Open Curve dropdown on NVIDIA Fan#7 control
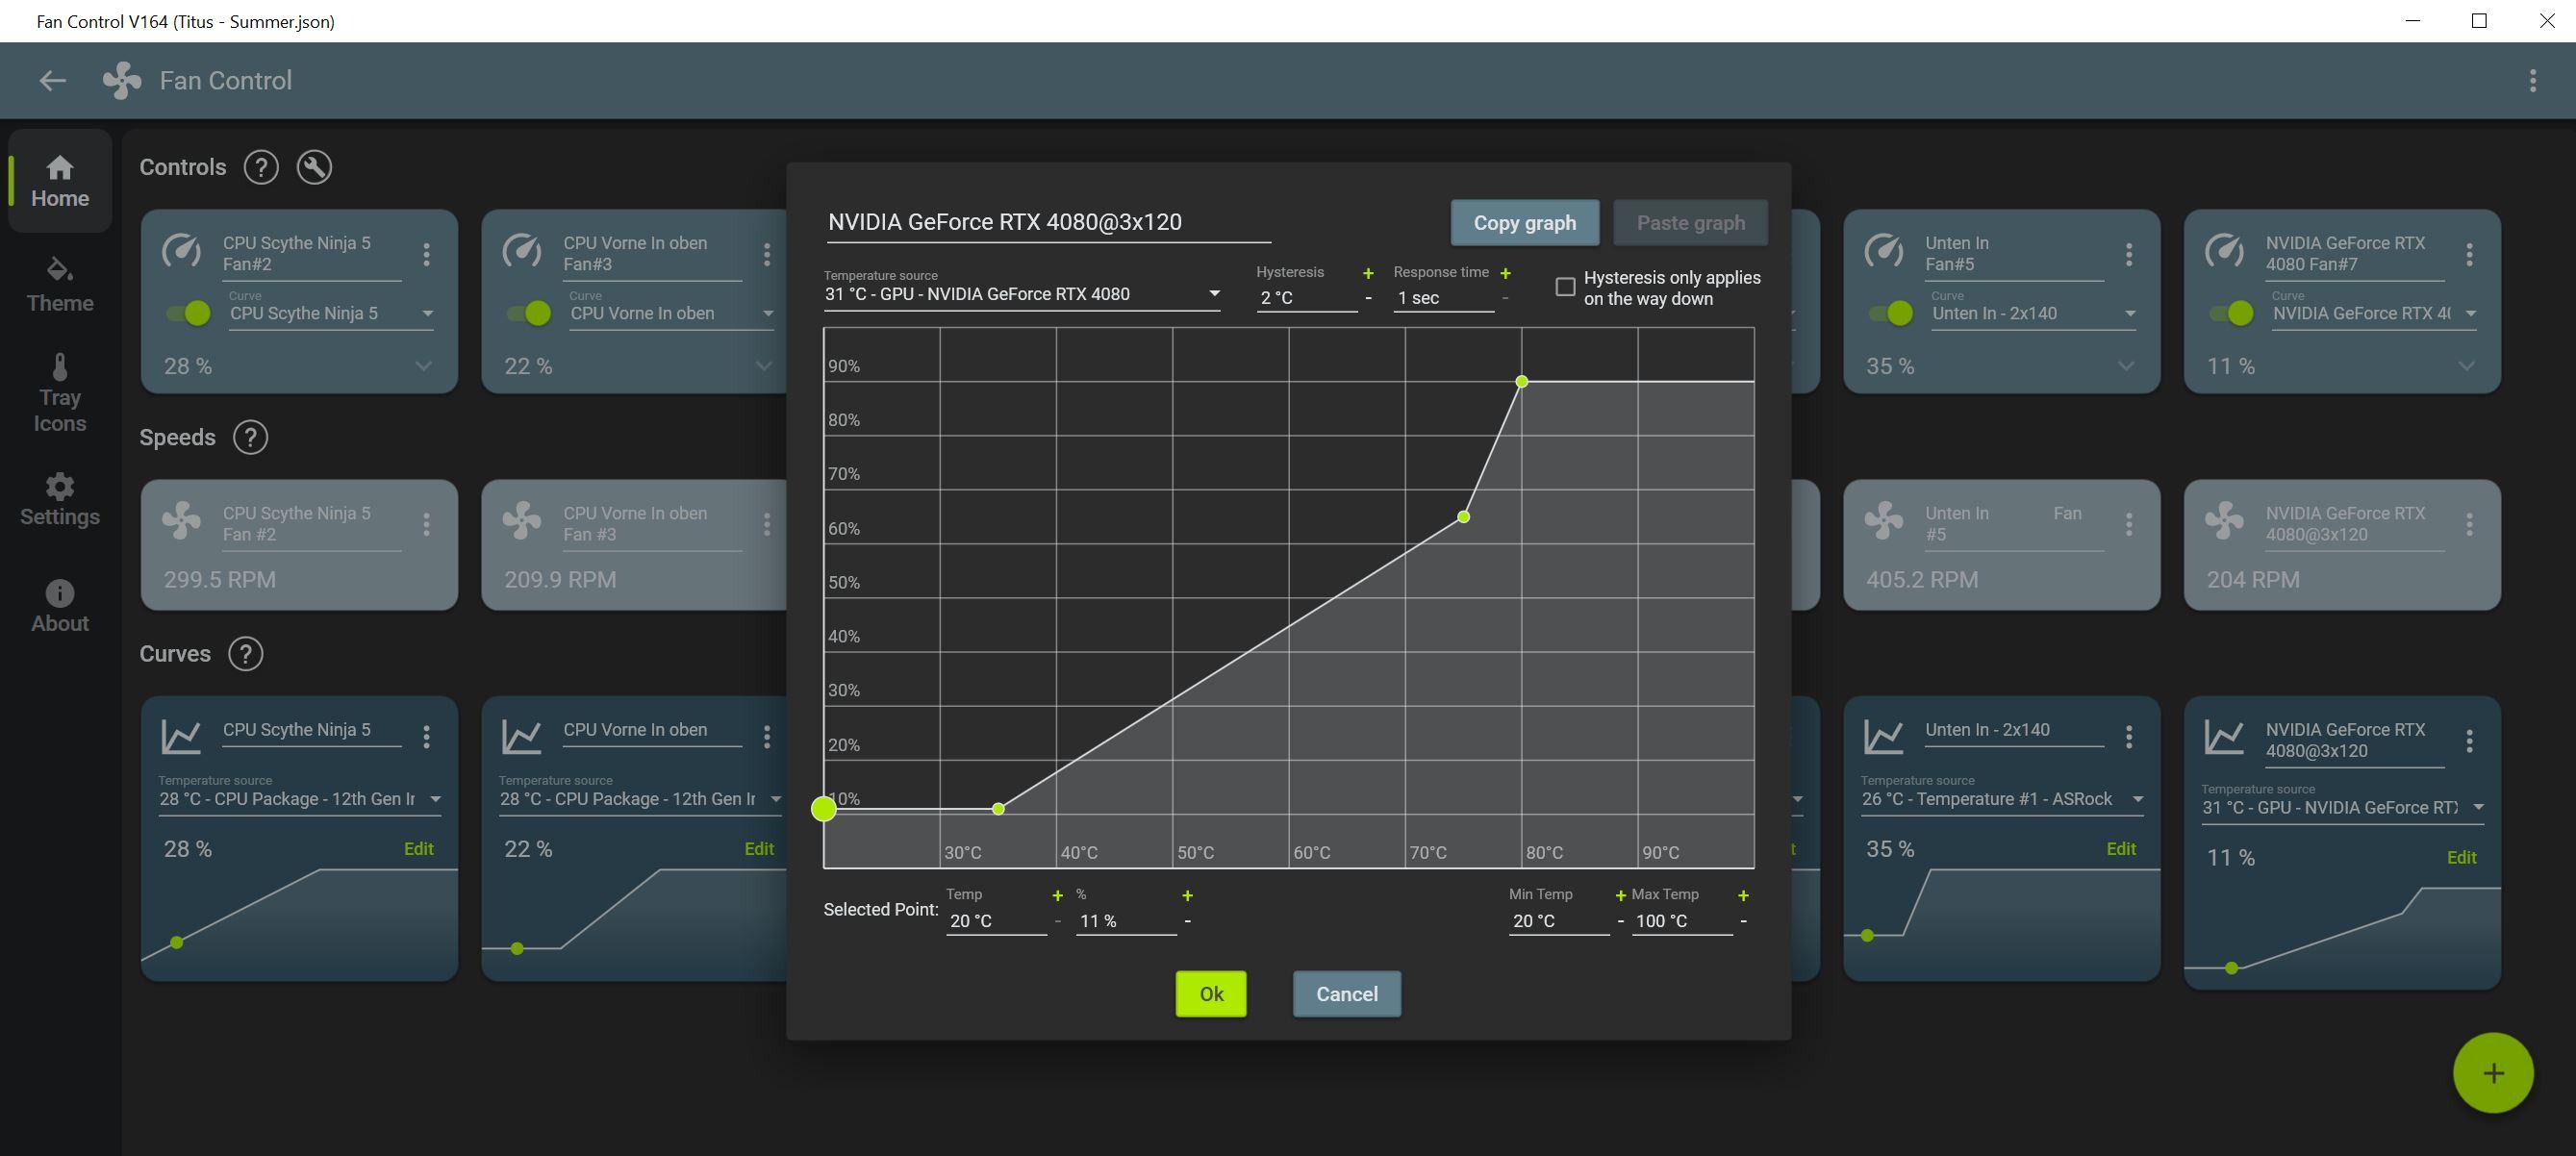2576x1156 pixels. click(2375, 314)
